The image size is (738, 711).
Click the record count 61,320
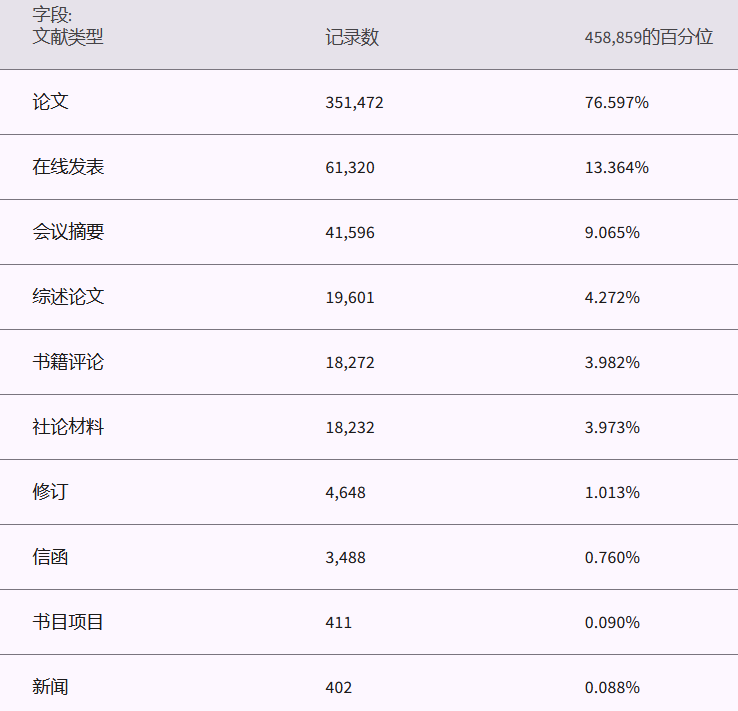click(x=350, y=167)
